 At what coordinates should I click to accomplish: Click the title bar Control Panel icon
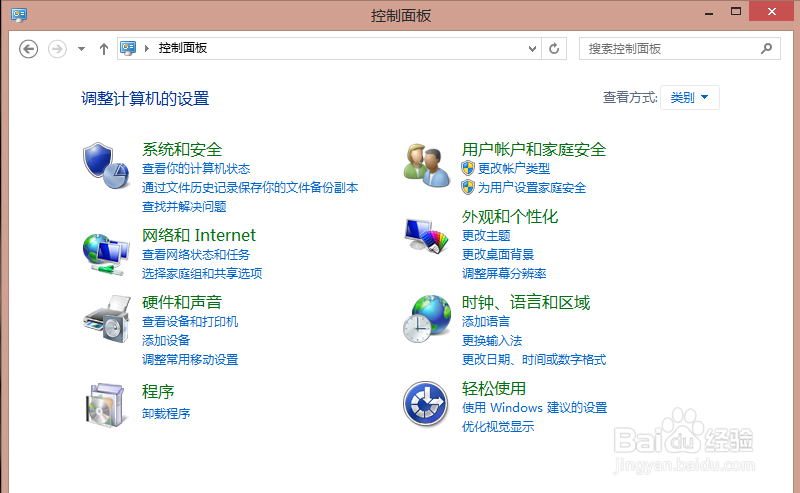19,15
